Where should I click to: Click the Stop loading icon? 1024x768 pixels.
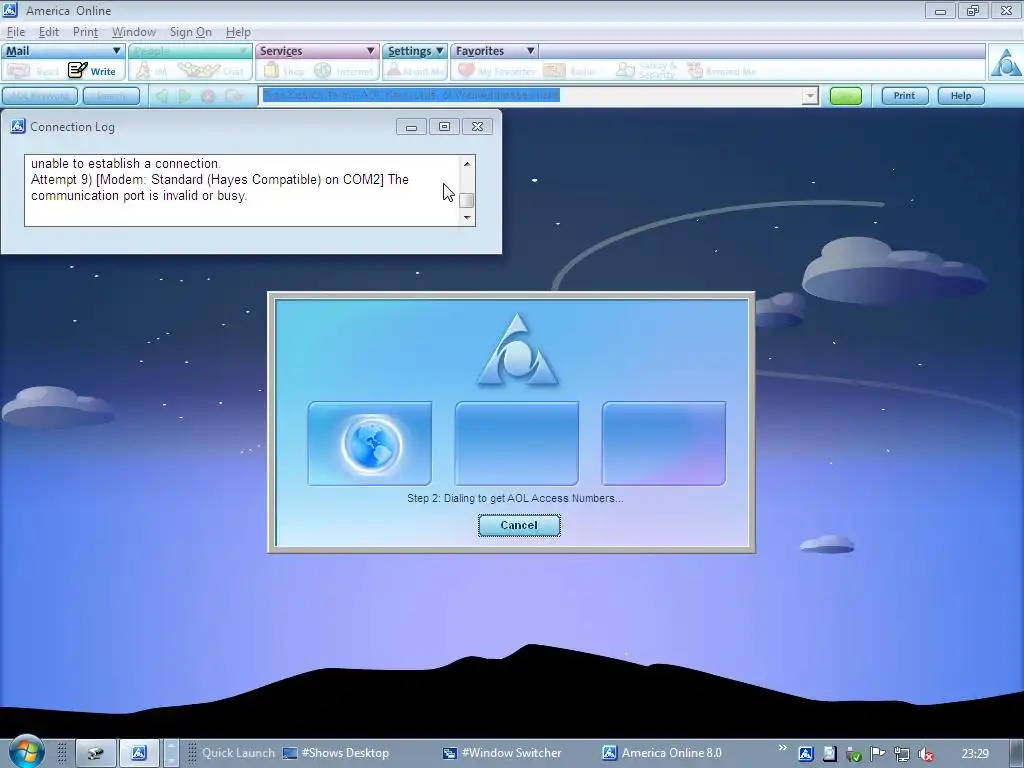[x=208, y=97]
